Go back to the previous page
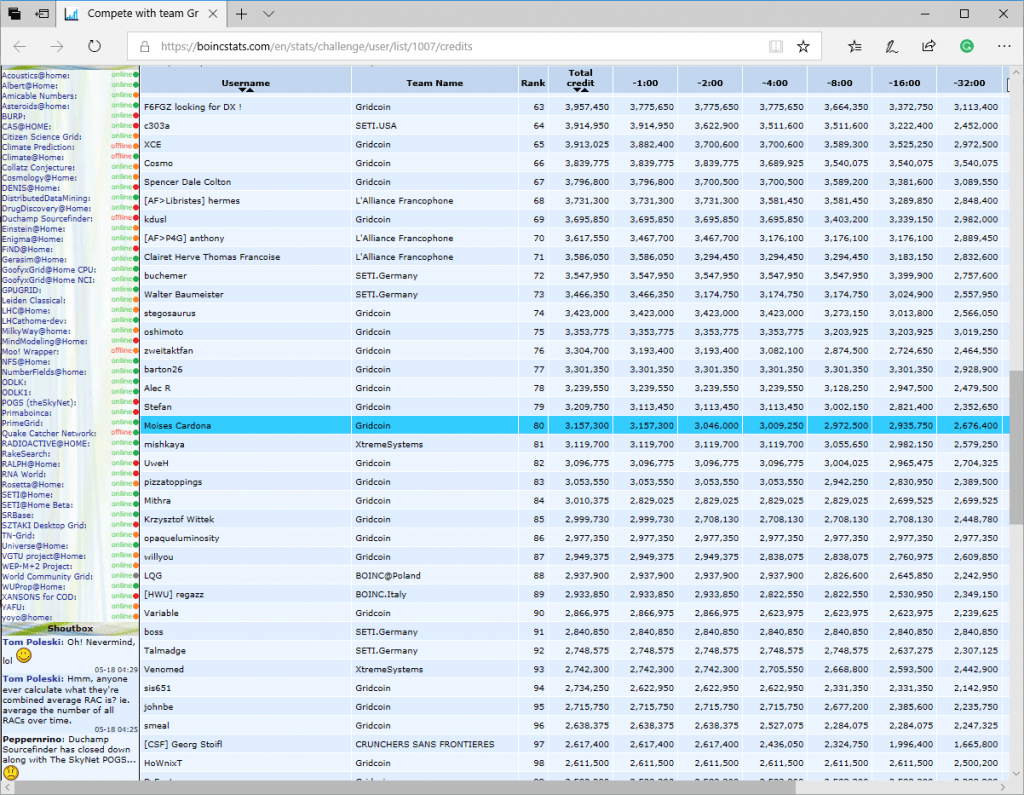Screen dimensions: 1024x795 [x=20, y=46]
